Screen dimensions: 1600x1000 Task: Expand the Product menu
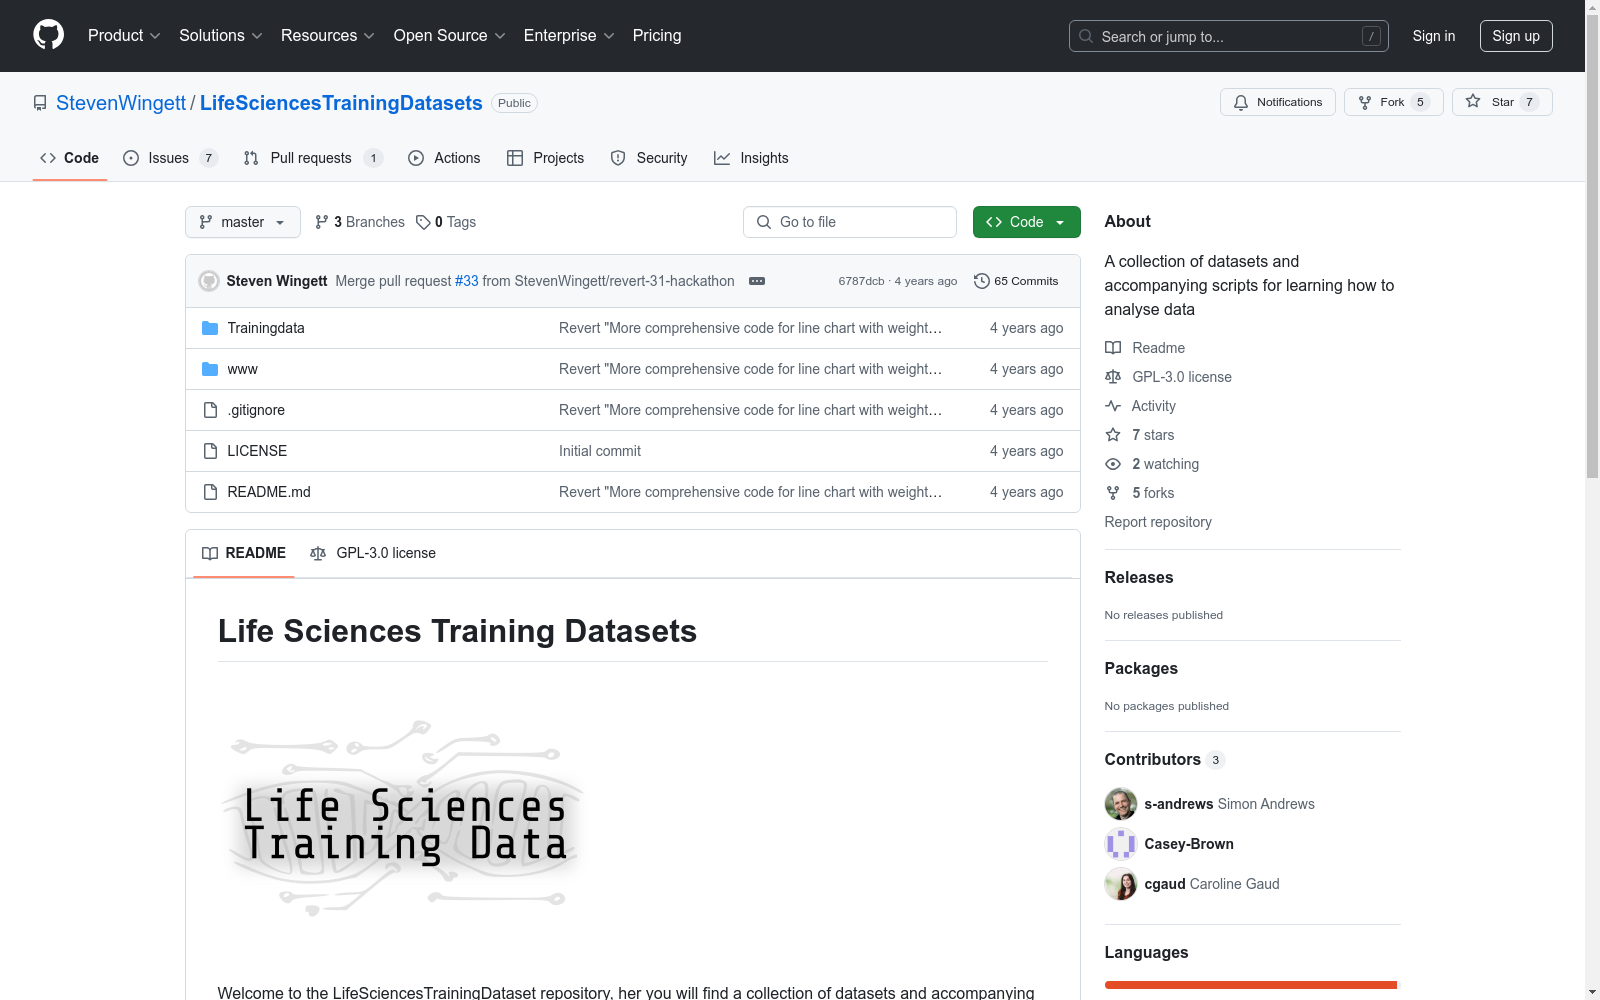pos(124,35)
